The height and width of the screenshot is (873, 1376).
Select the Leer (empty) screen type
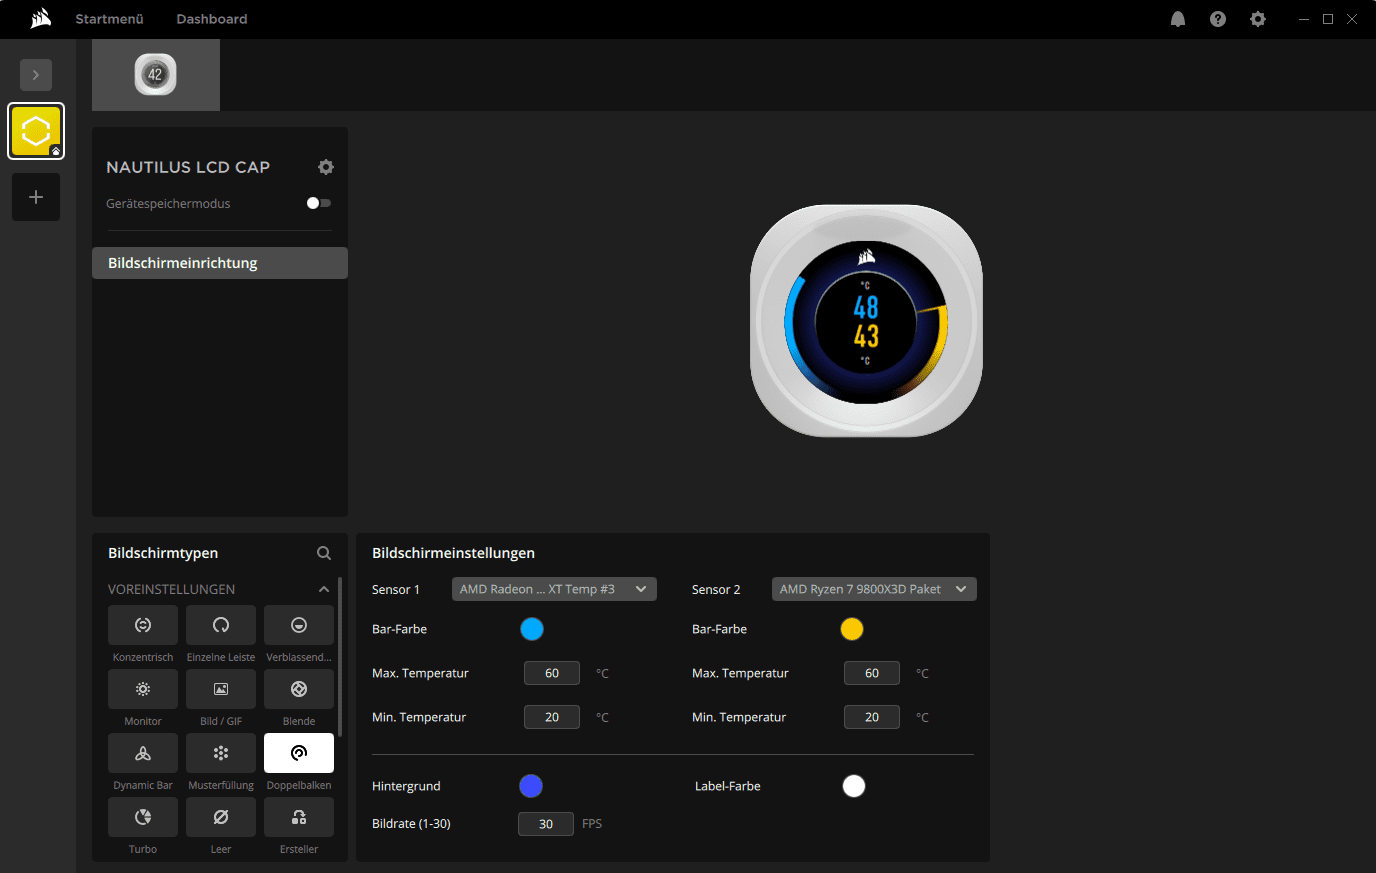221,817
